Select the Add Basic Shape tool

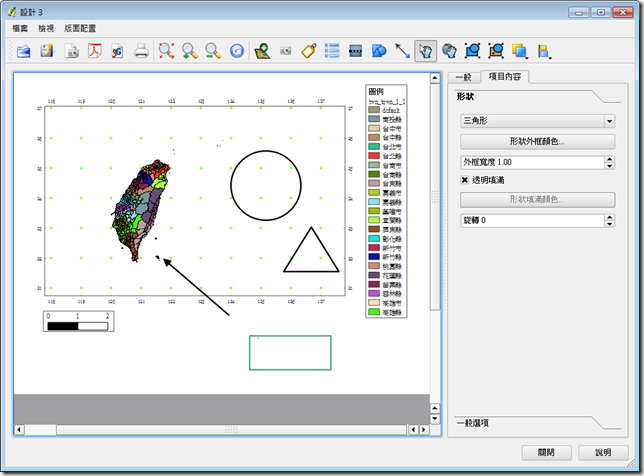pos(379,51)
